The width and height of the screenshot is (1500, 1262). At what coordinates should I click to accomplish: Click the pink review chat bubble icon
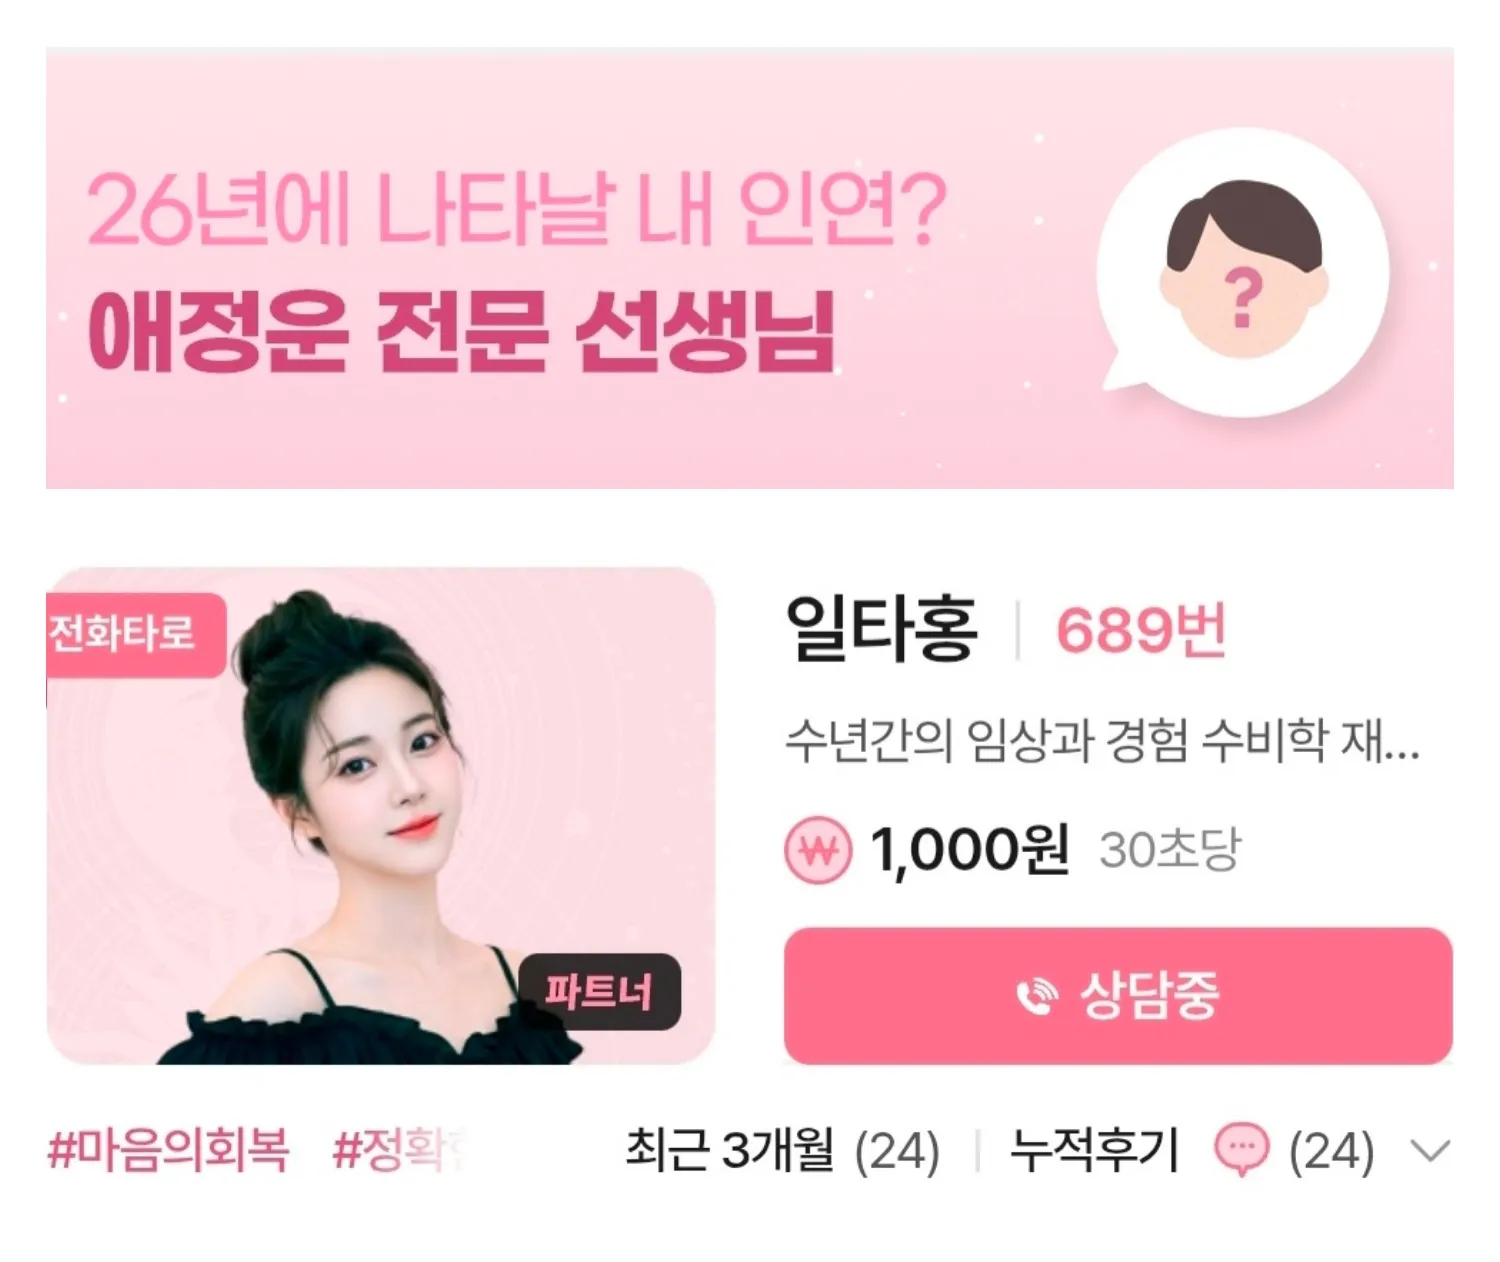[1241, 1149]
